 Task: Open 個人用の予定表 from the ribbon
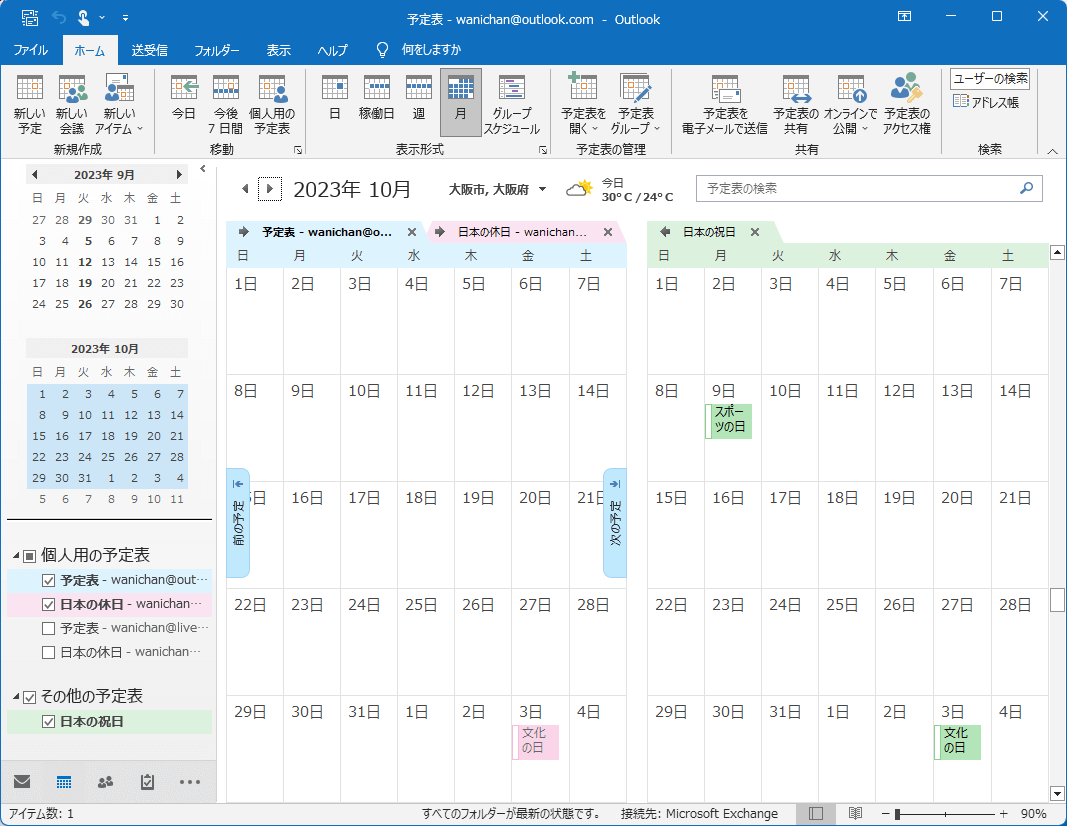(272, 105)
